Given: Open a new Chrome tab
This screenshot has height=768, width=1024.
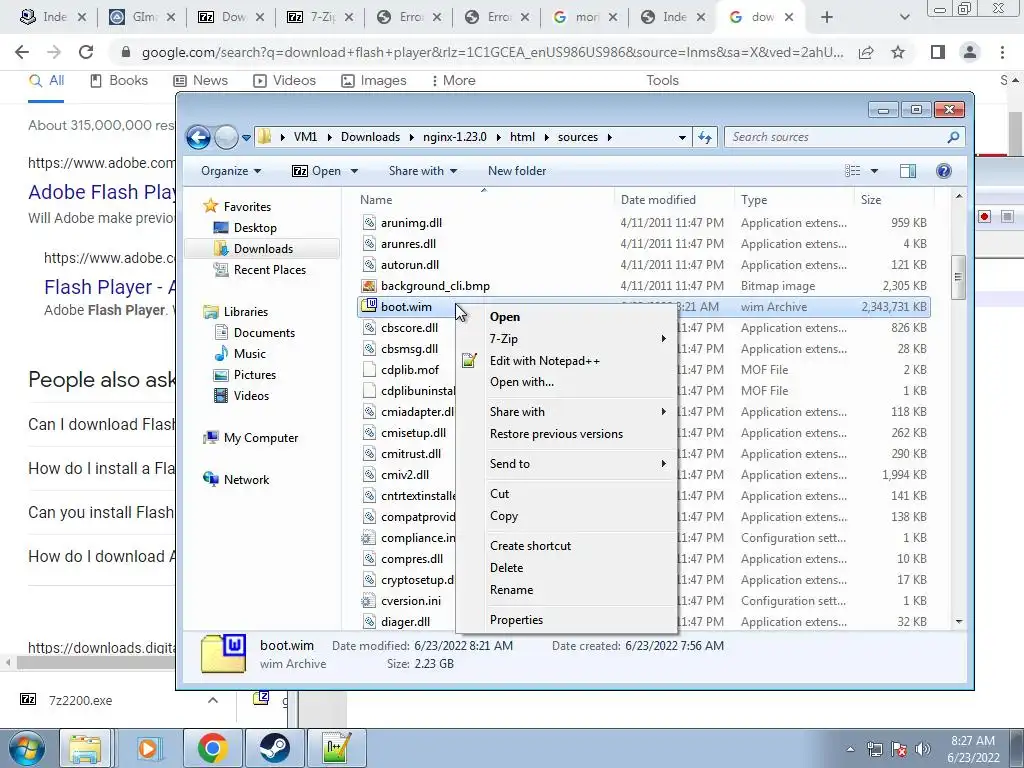Looking at the screenshot, I should click(x=826, y=18).
